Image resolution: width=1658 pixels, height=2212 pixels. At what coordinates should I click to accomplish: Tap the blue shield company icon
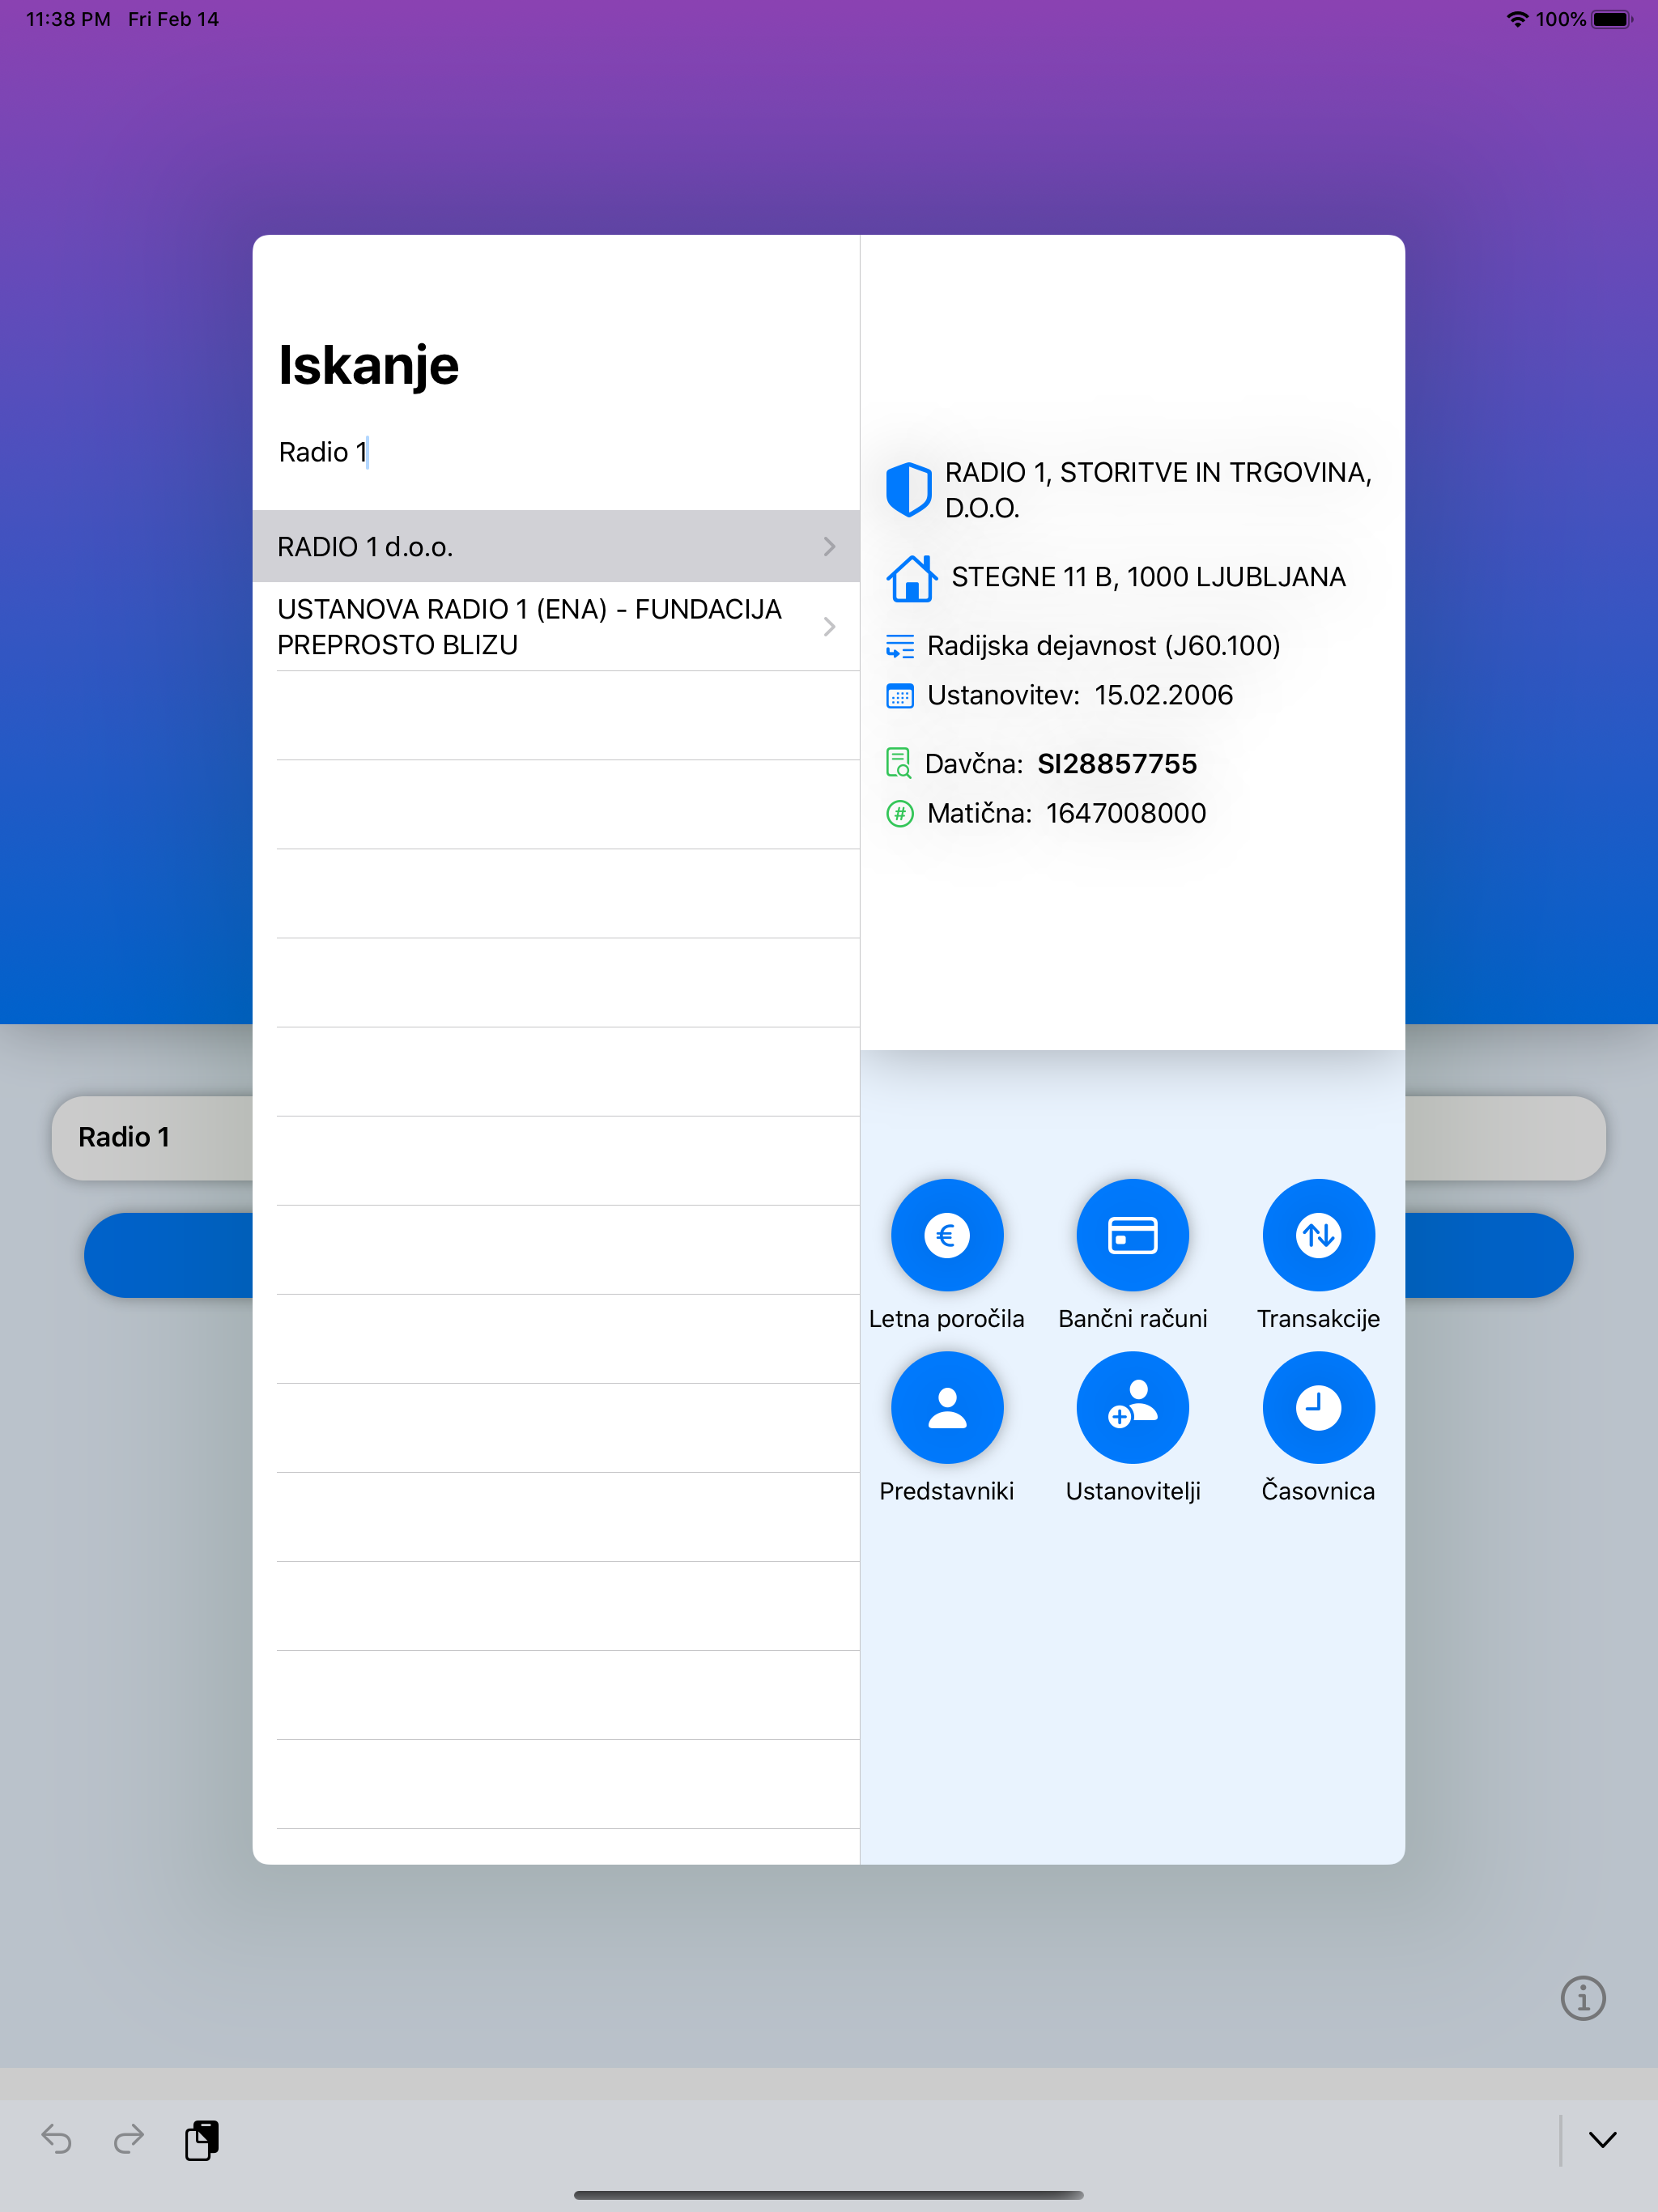(908, 489)
